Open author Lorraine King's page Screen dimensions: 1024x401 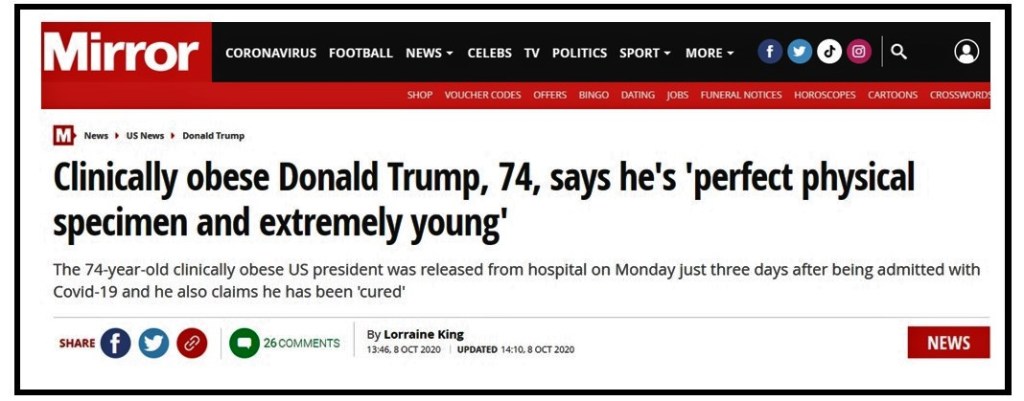pyautogui.click(x=423, y=334)
